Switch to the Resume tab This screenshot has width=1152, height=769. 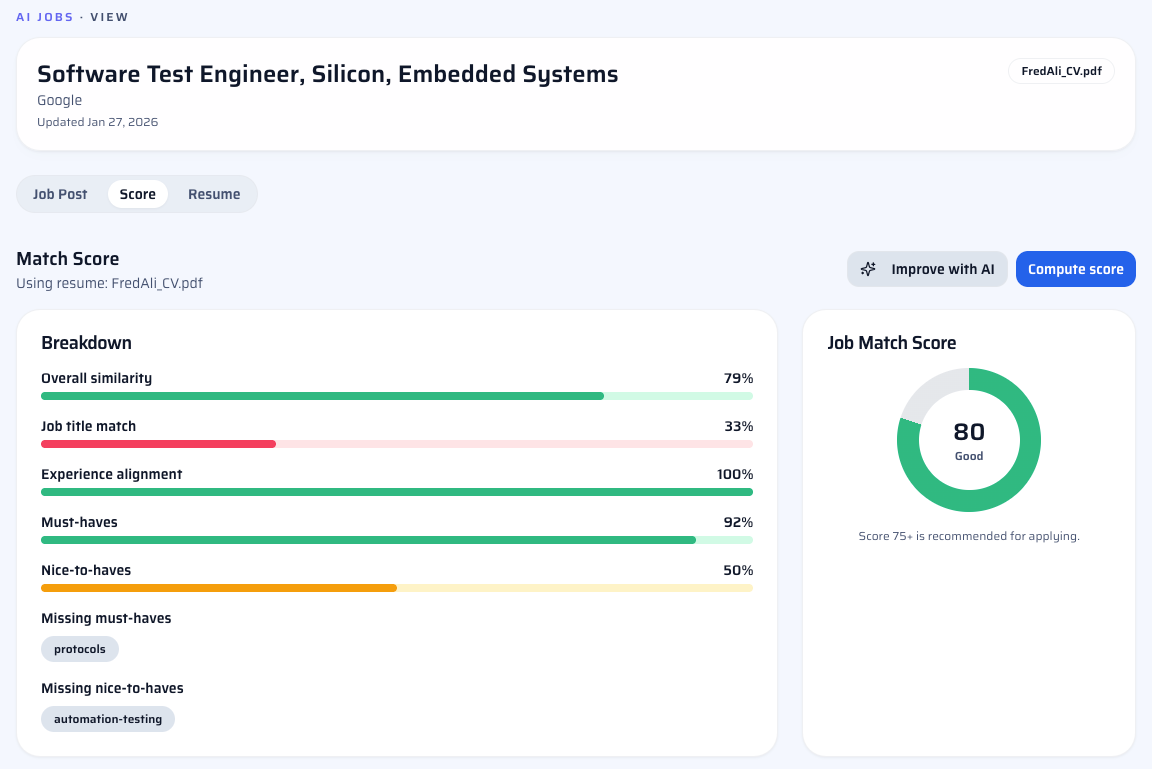pos(214,194)
